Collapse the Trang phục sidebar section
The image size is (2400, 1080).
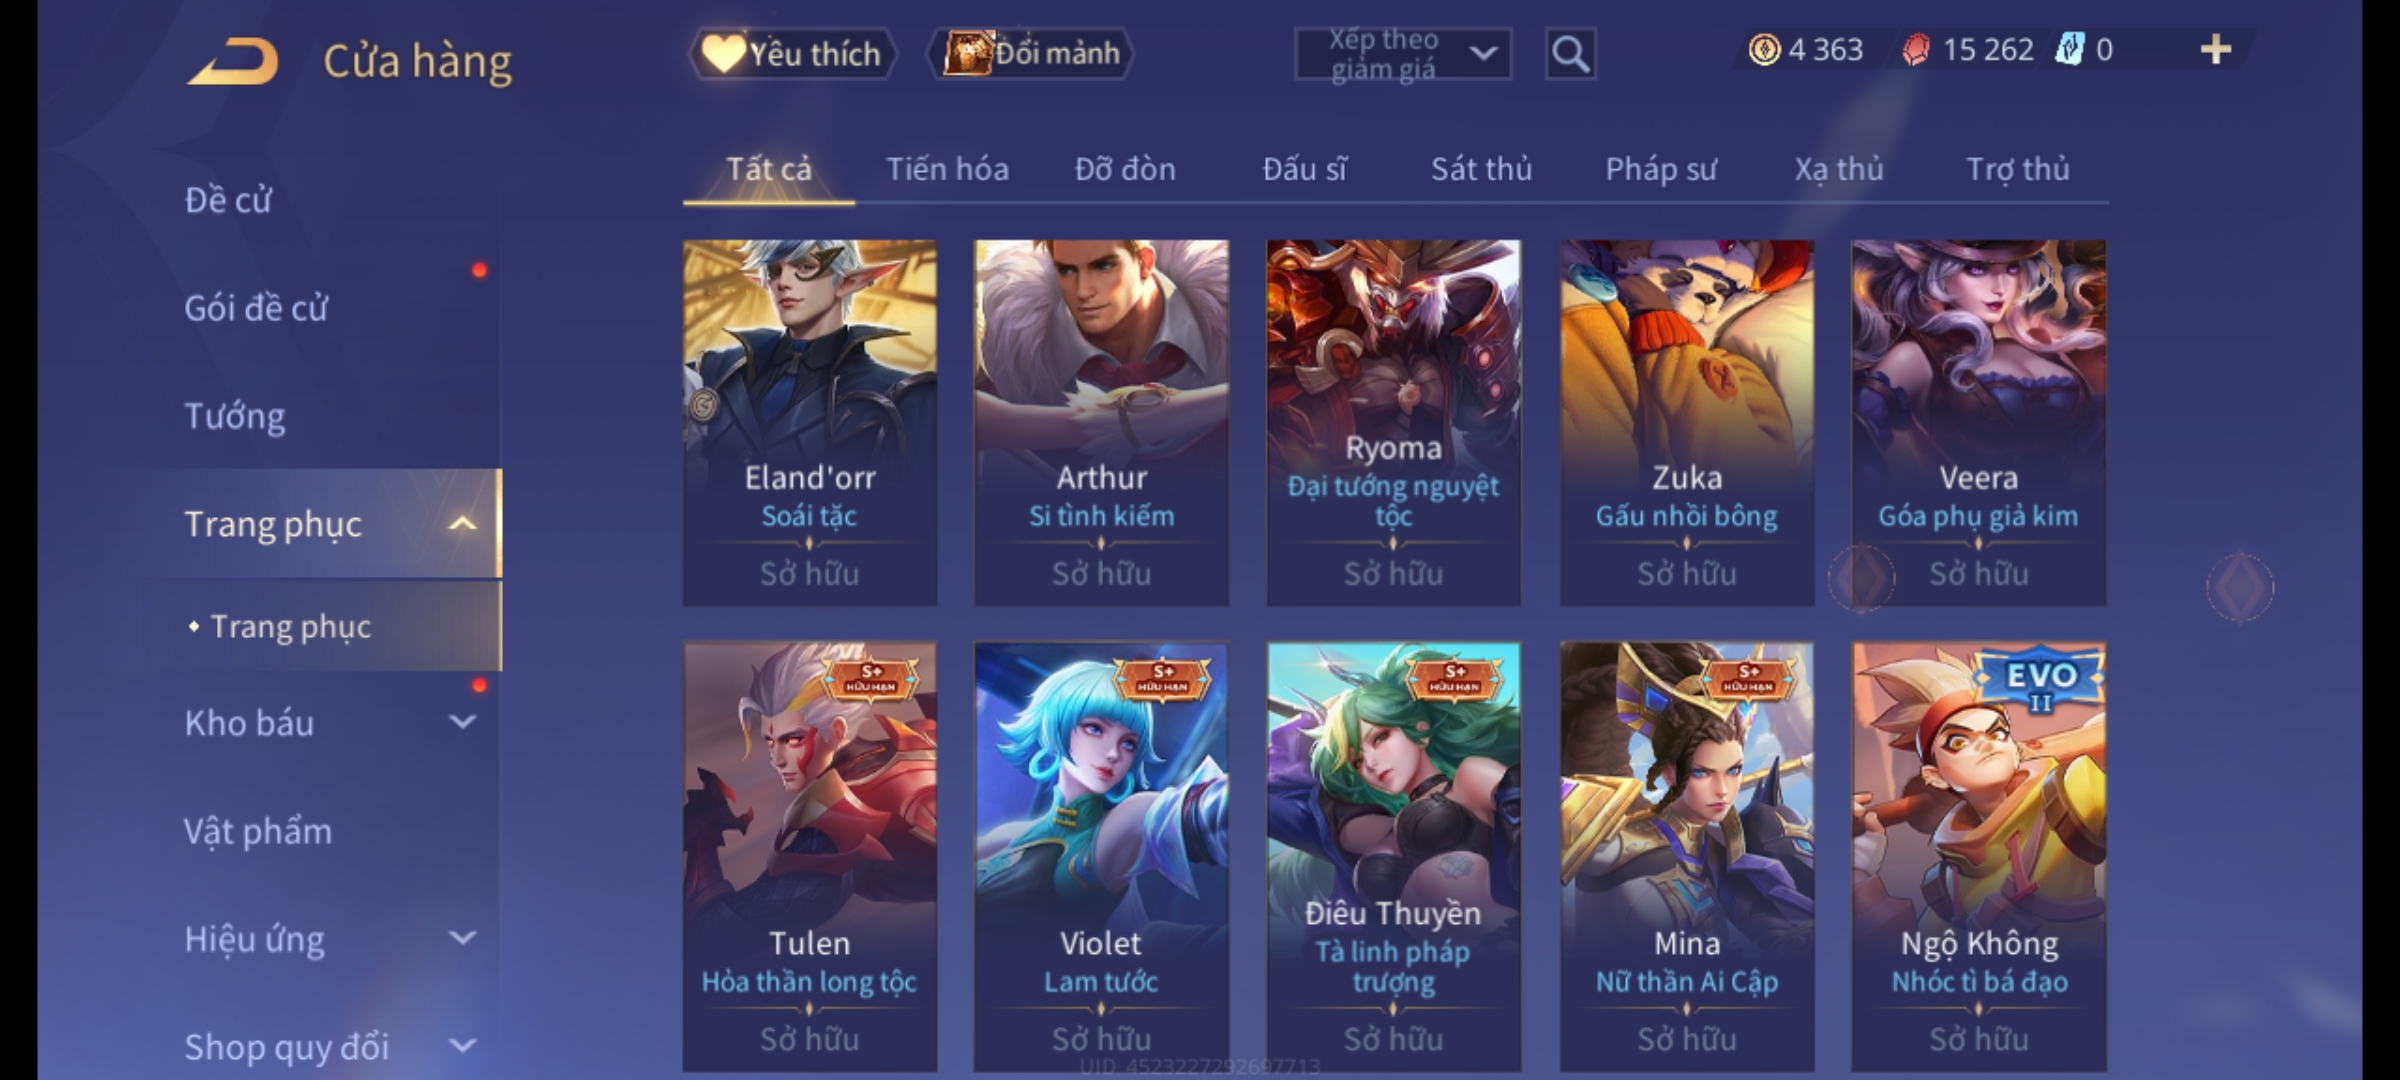point(462,524)
